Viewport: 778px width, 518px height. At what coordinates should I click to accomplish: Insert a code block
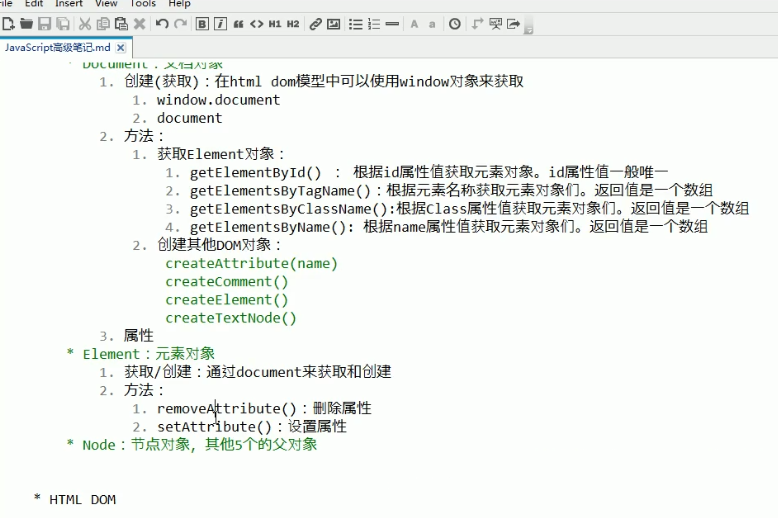click(257, 23)
